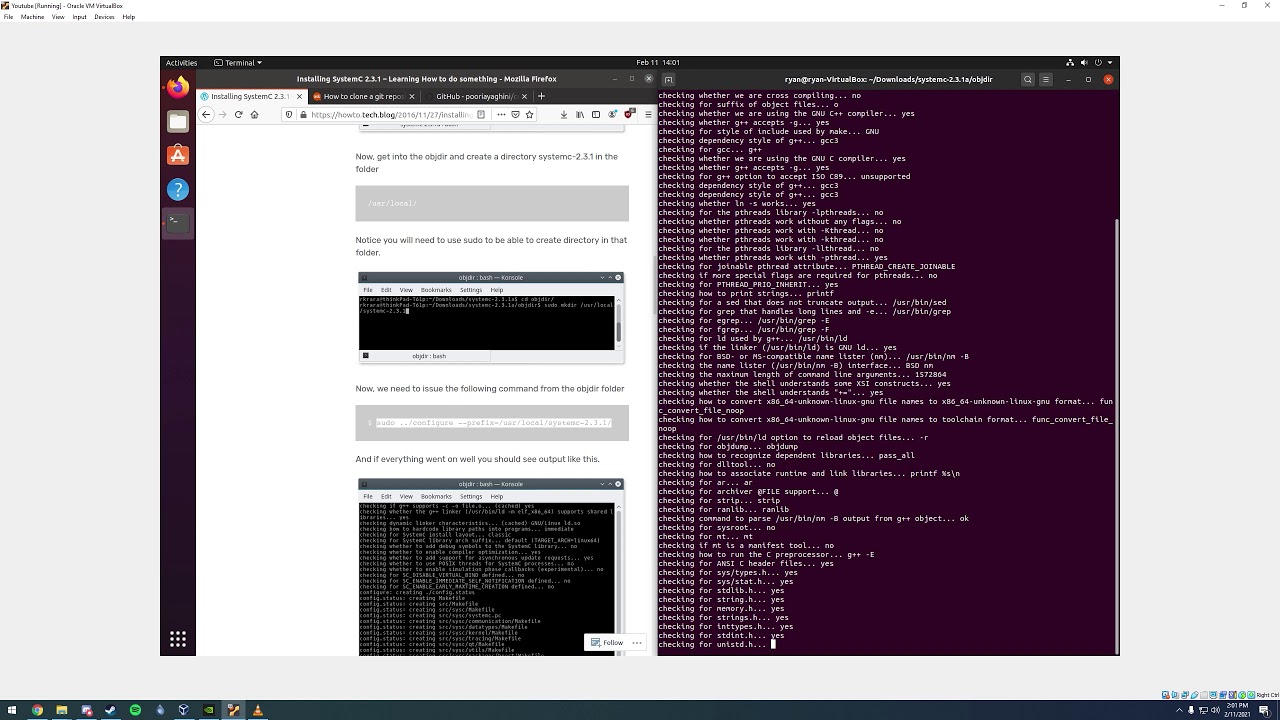
Task: Open the Firefox home page
Action: 254,114
